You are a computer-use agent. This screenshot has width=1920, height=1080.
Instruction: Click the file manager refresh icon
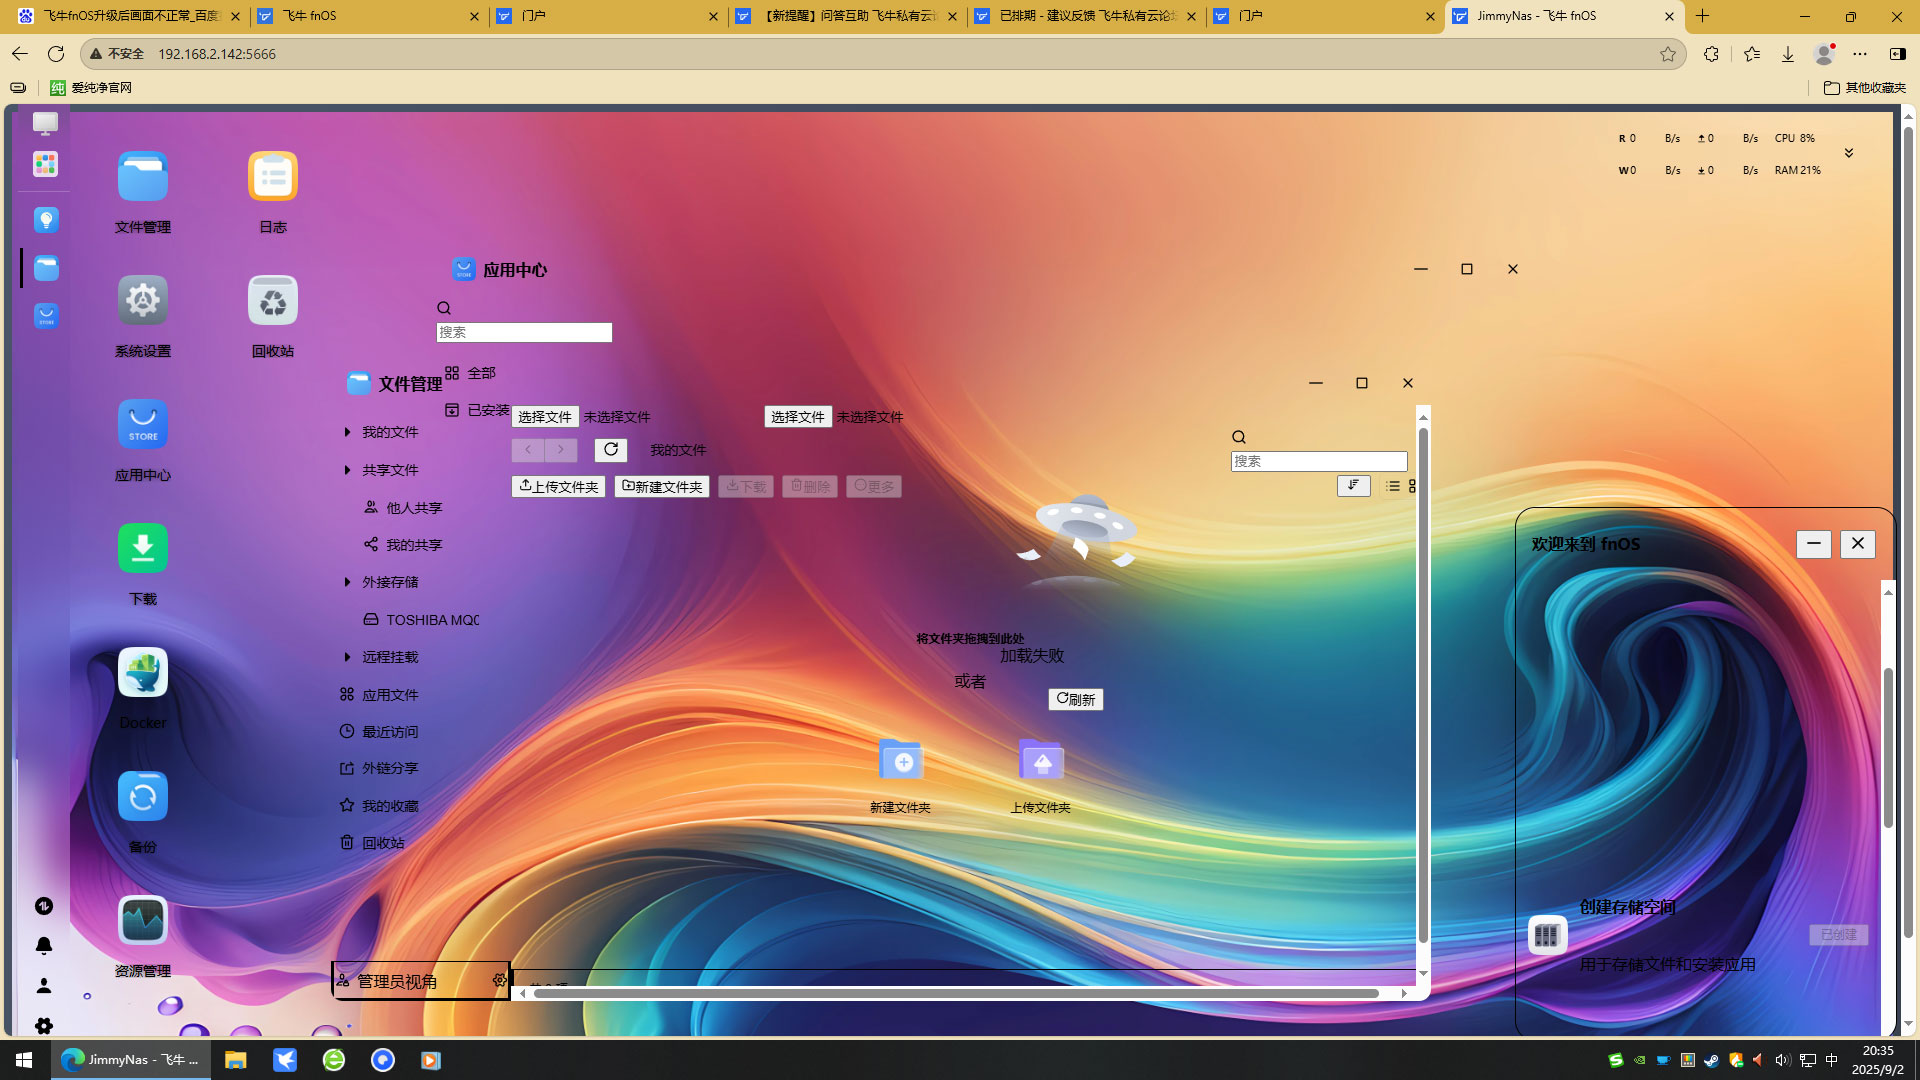pos(610,450)
